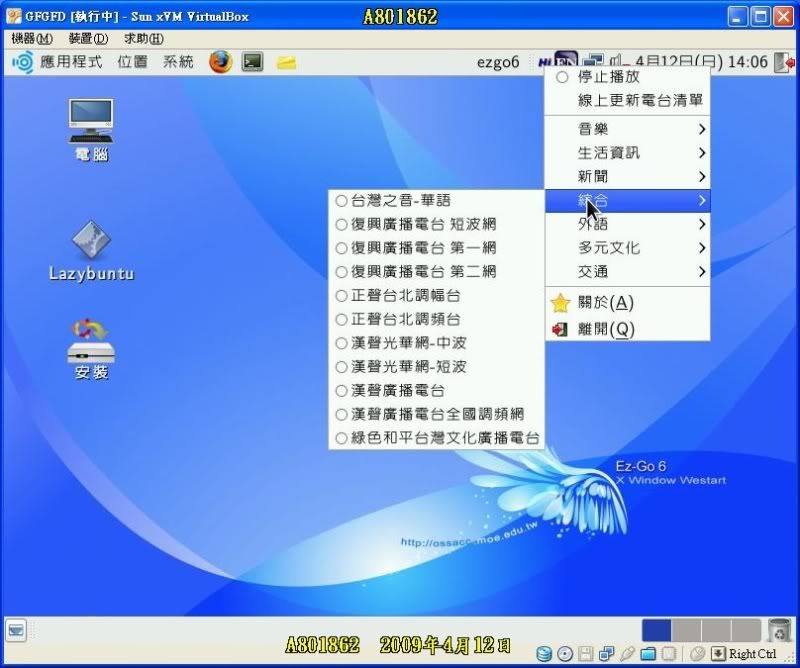Click VirtualBox floppy disk status icon
The width and height of the screenshot is (800, 668).
click(x=585, y=654)
